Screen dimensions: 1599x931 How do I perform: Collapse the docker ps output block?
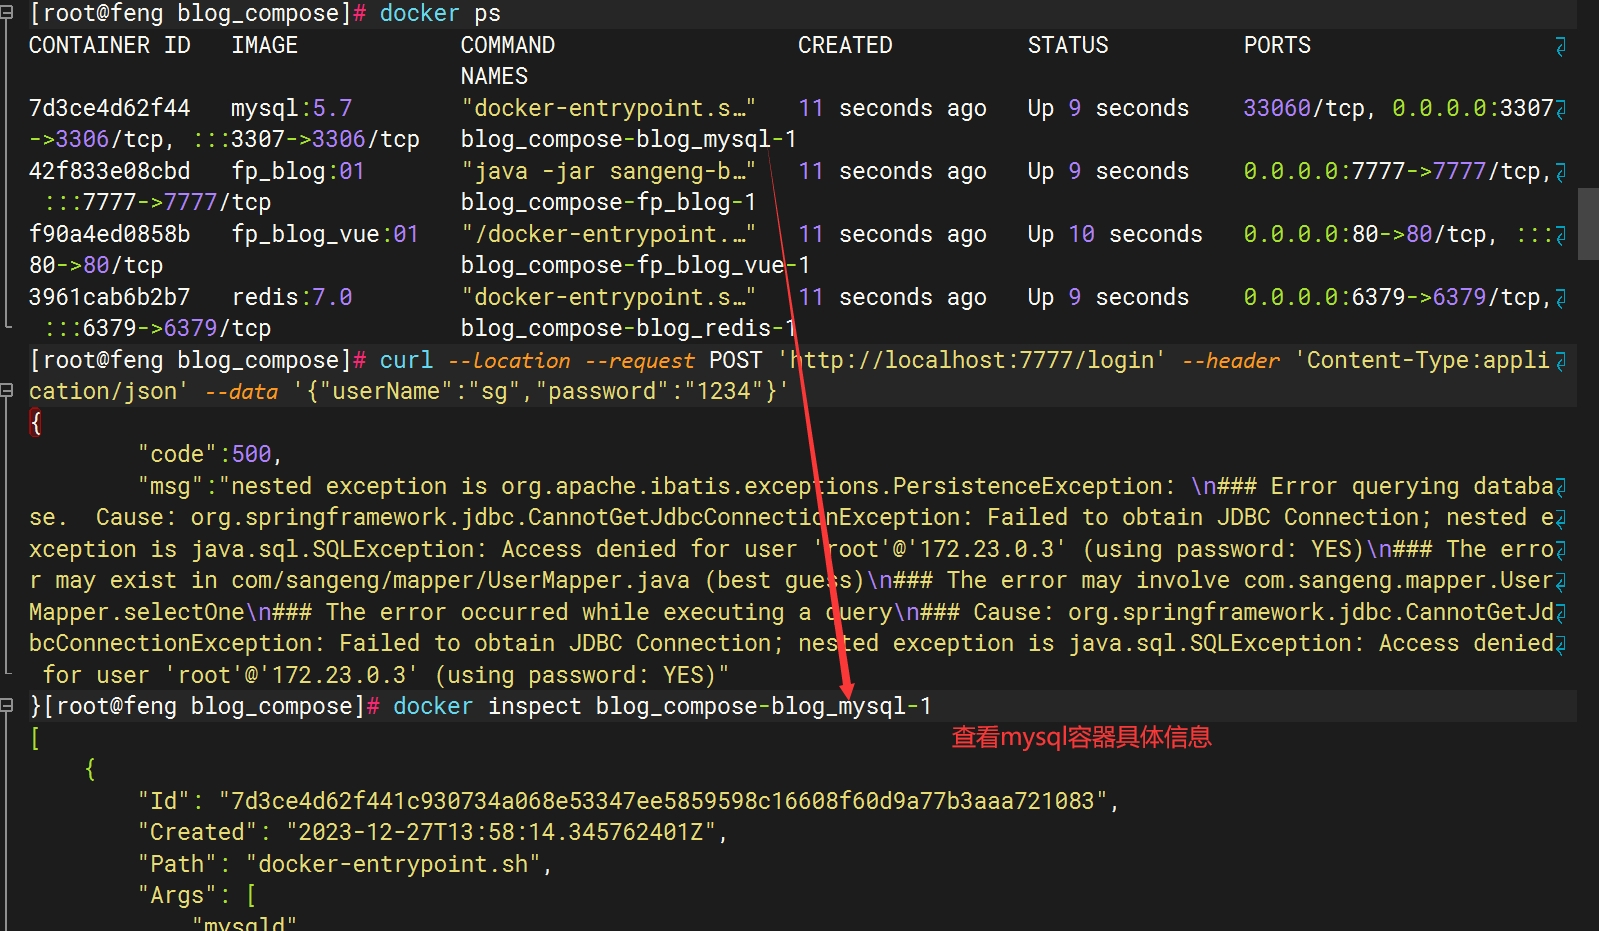pos(6,13)
